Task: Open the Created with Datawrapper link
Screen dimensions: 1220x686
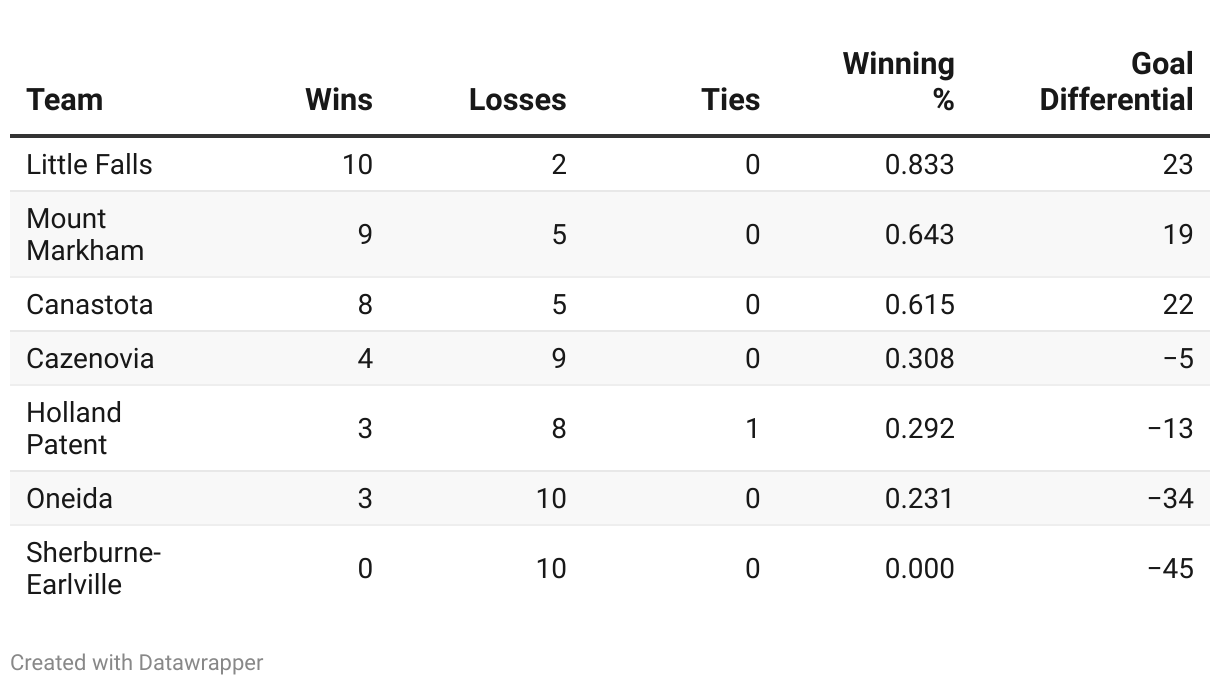Action: coord(137,662)
